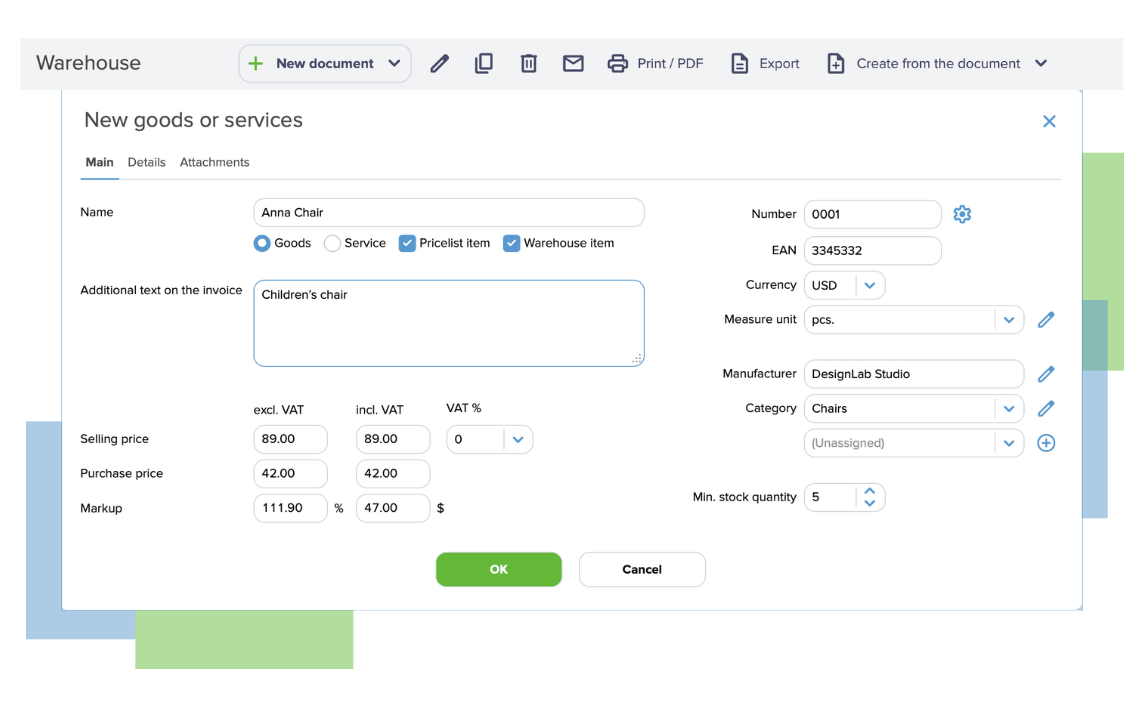1144x728 pixels.
Task: Toggle the Warehouse item checkbox
Action: (x=511, y=243)
